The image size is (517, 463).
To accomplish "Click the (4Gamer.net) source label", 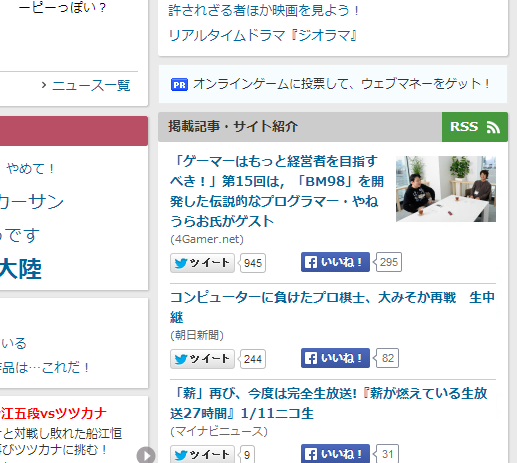I will [207, 239].
